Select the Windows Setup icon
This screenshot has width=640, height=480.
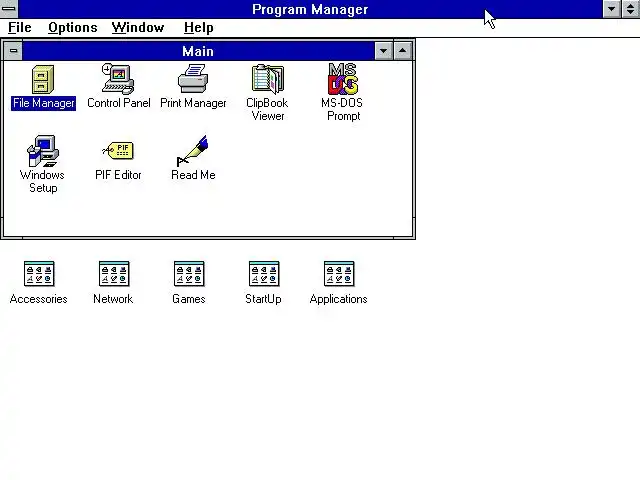coord(43,151)
